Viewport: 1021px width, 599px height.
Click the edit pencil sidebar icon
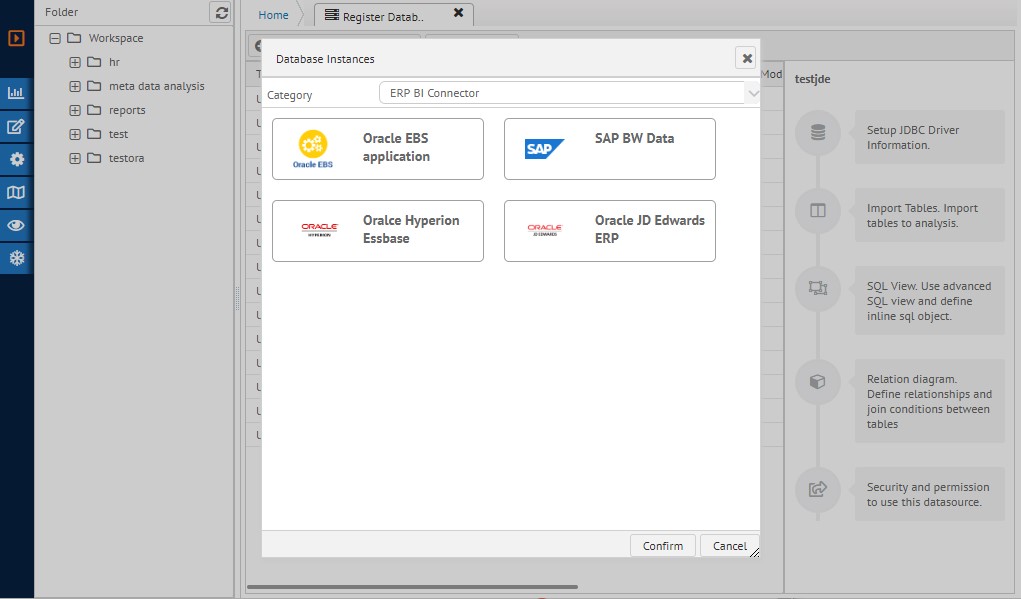[16, 127]
